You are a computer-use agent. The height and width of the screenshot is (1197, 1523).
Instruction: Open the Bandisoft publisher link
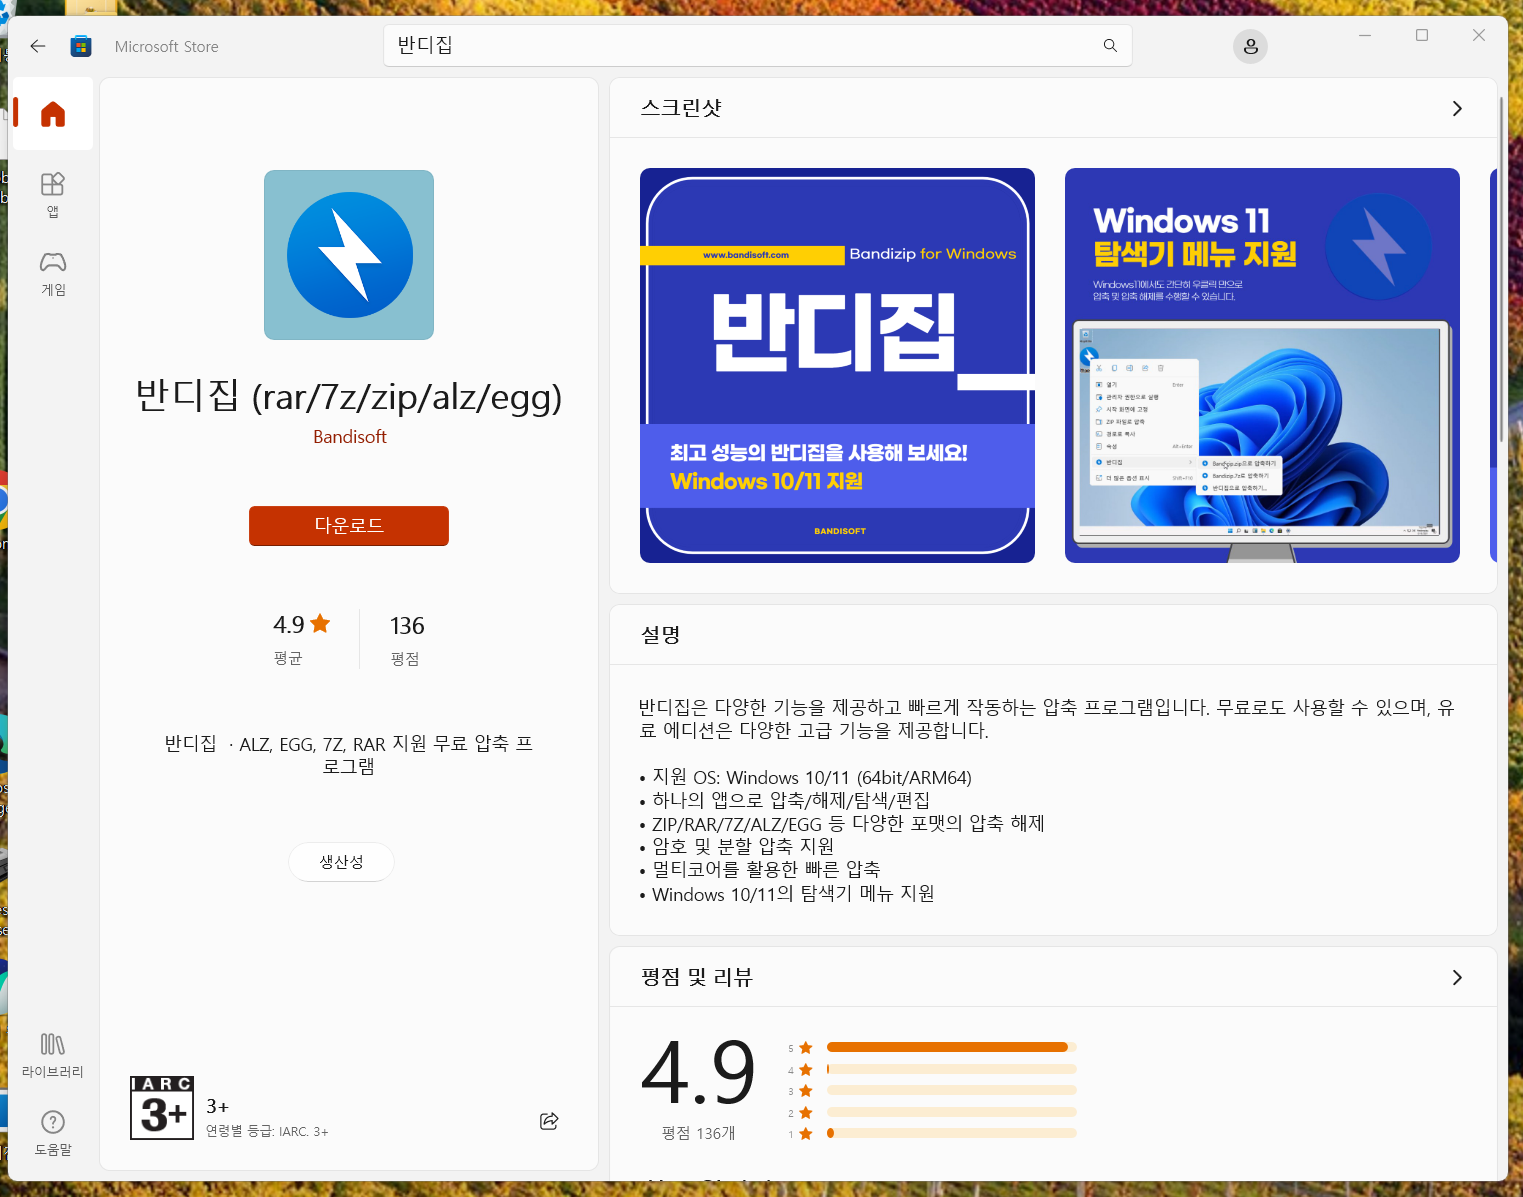pyautogui.click(x=349, y=437)
